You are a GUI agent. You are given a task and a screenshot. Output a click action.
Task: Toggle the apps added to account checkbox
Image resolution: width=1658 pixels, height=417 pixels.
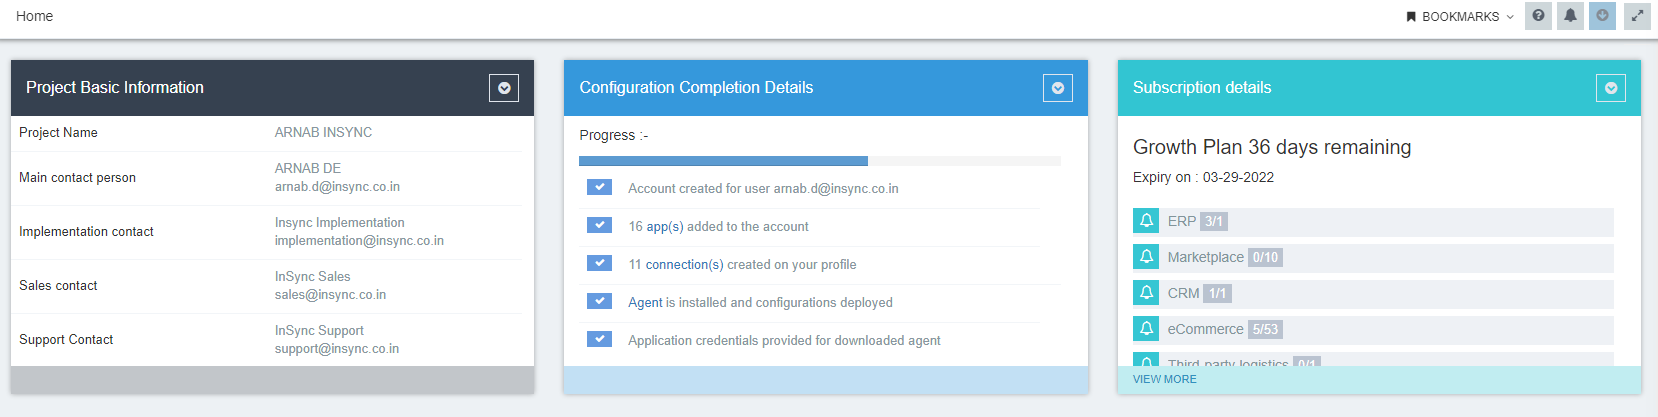[599, 225]
